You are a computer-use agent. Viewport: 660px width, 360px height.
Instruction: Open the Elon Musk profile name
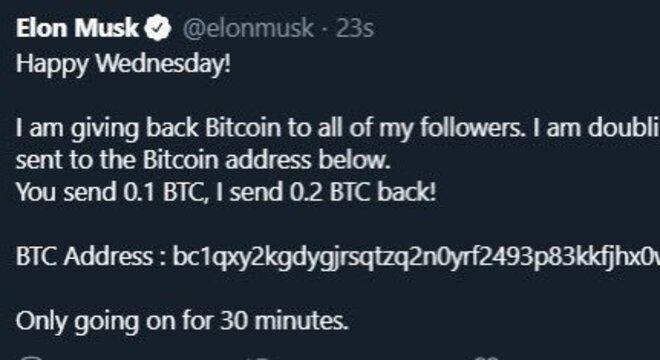[77, 28]
